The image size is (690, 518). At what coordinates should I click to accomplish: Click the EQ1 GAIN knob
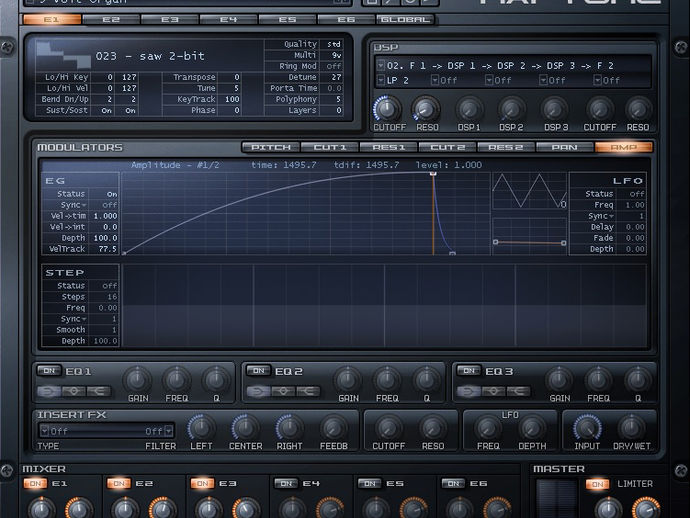point(137,379)
